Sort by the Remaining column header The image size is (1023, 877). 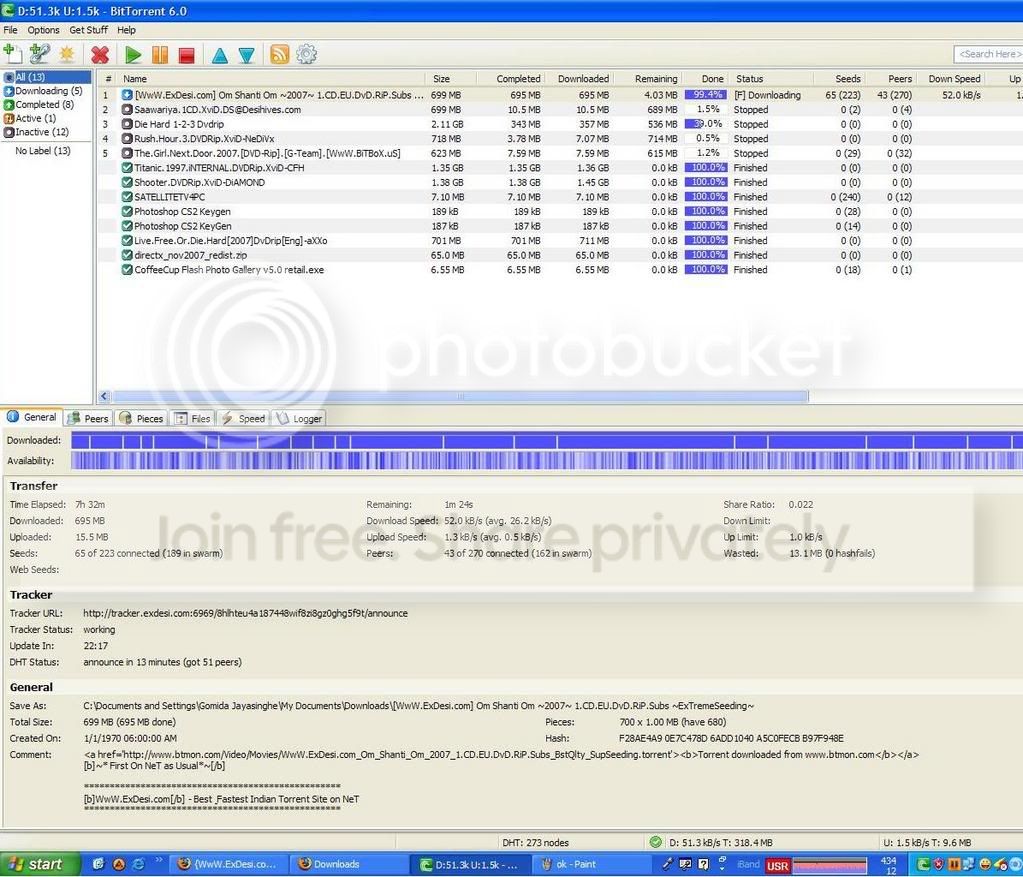point(649,78)
